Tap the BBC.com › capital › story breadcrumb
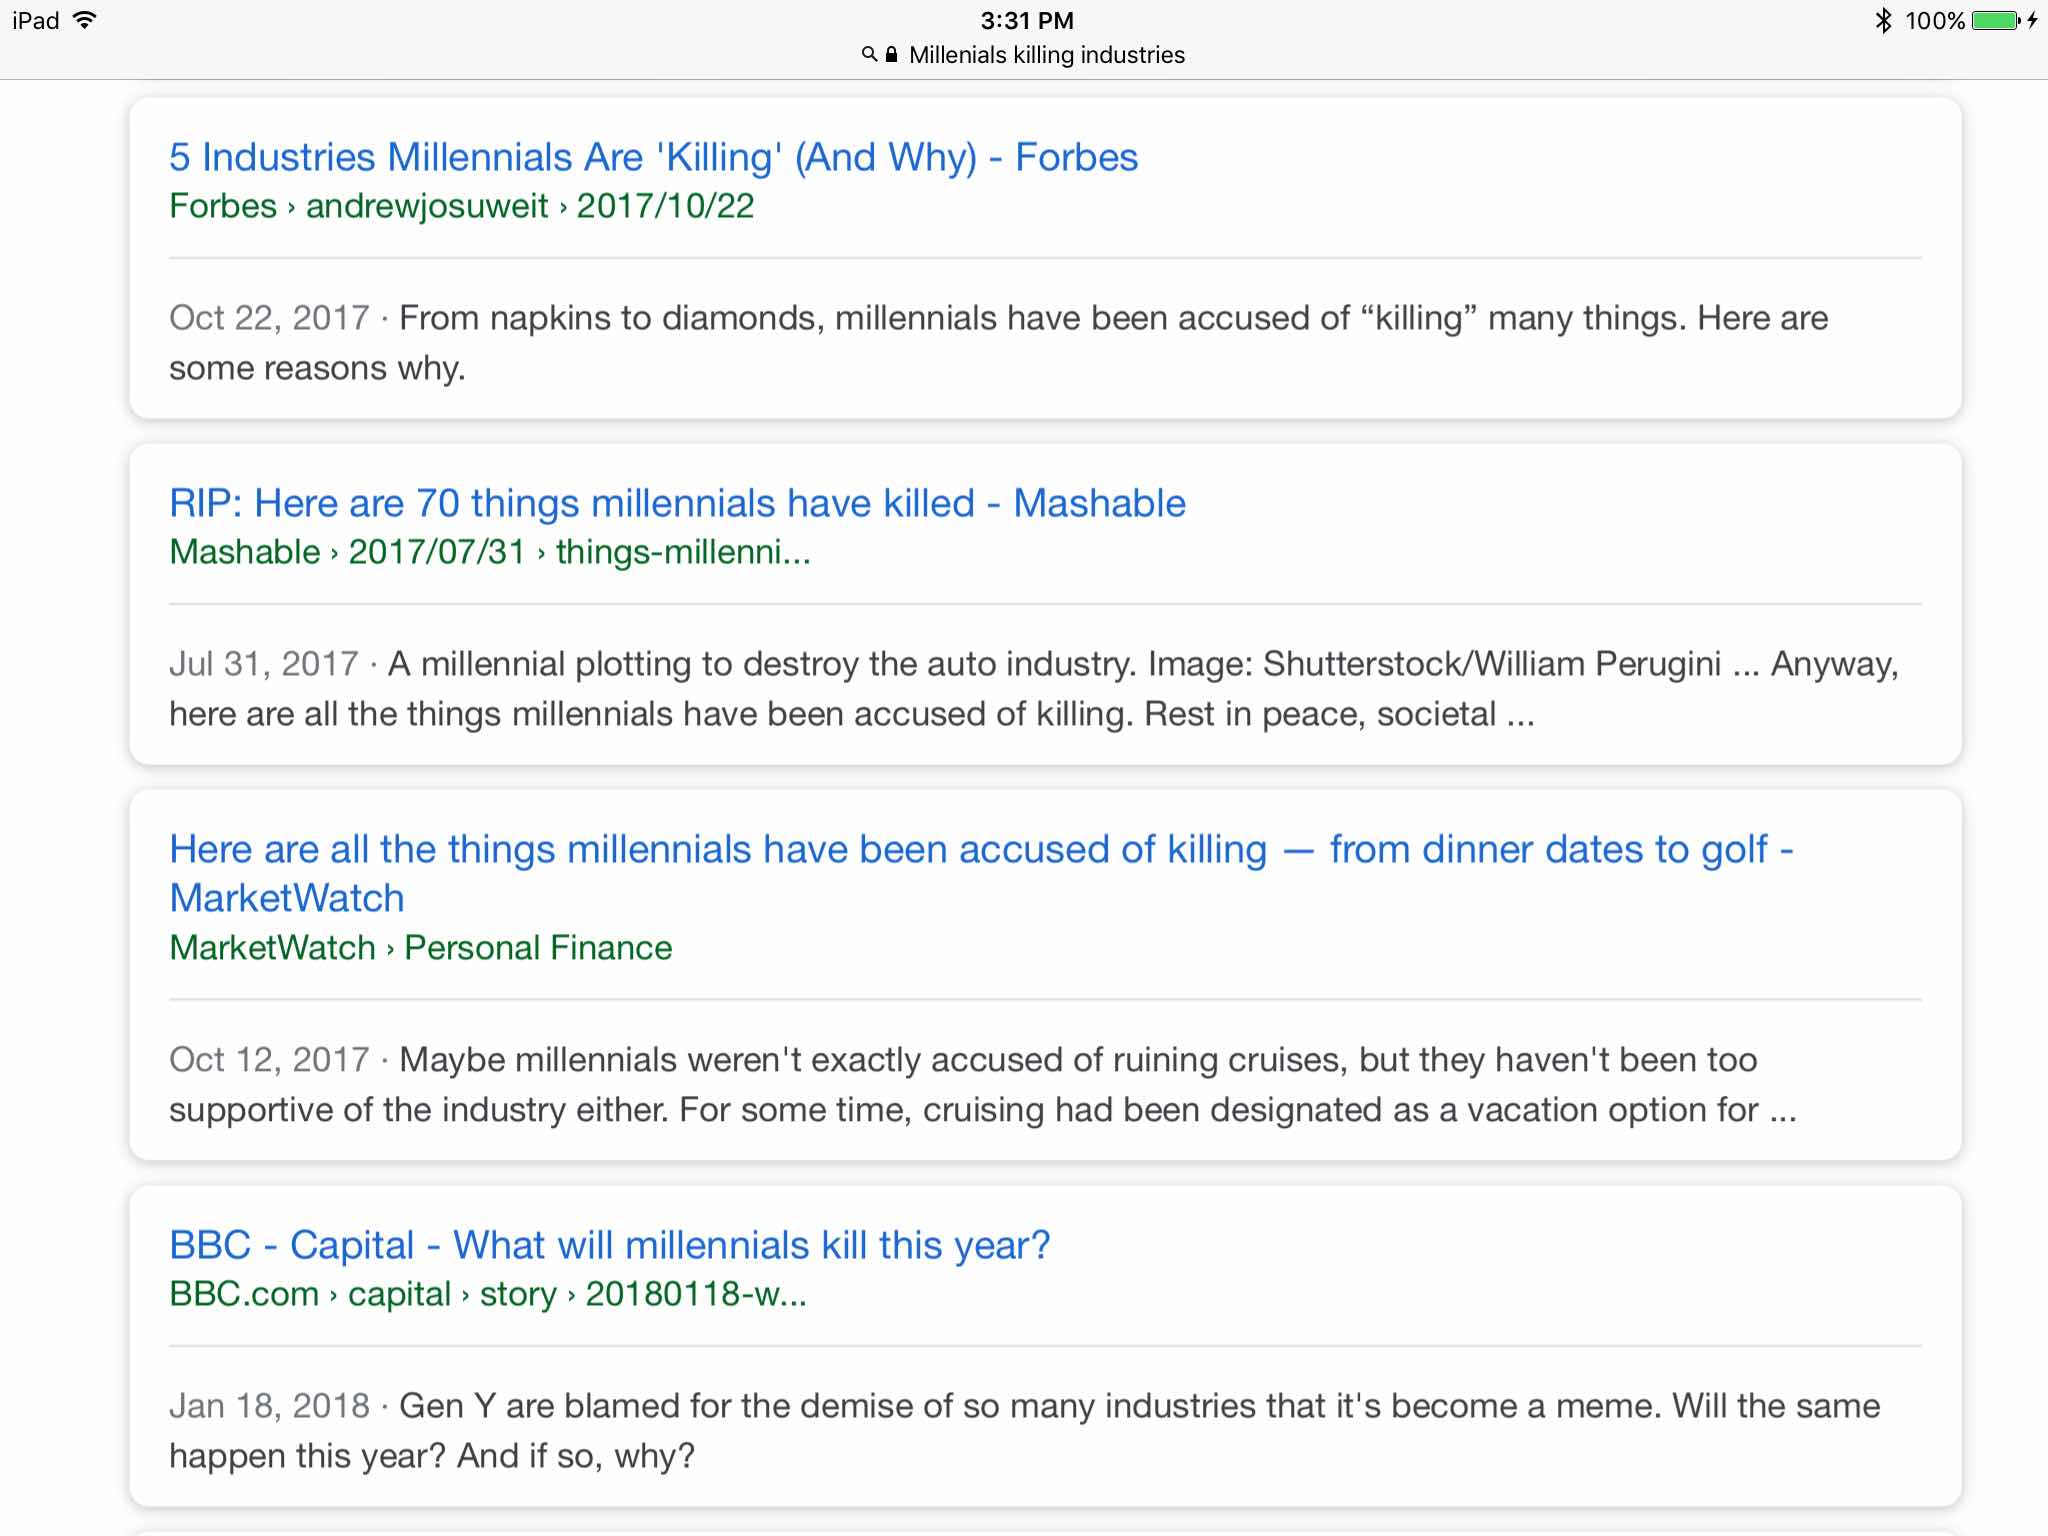The image size is (2048, 1536). 487,1294
